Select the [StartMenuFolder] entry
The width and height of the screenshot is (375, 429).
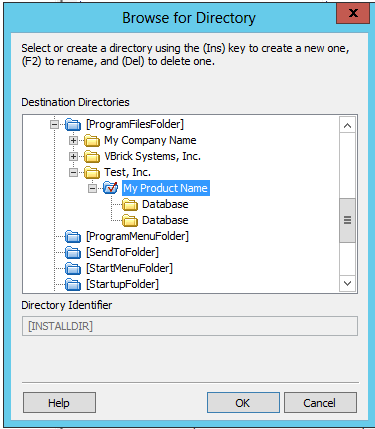pyautogui.click(x=129, y=268)
